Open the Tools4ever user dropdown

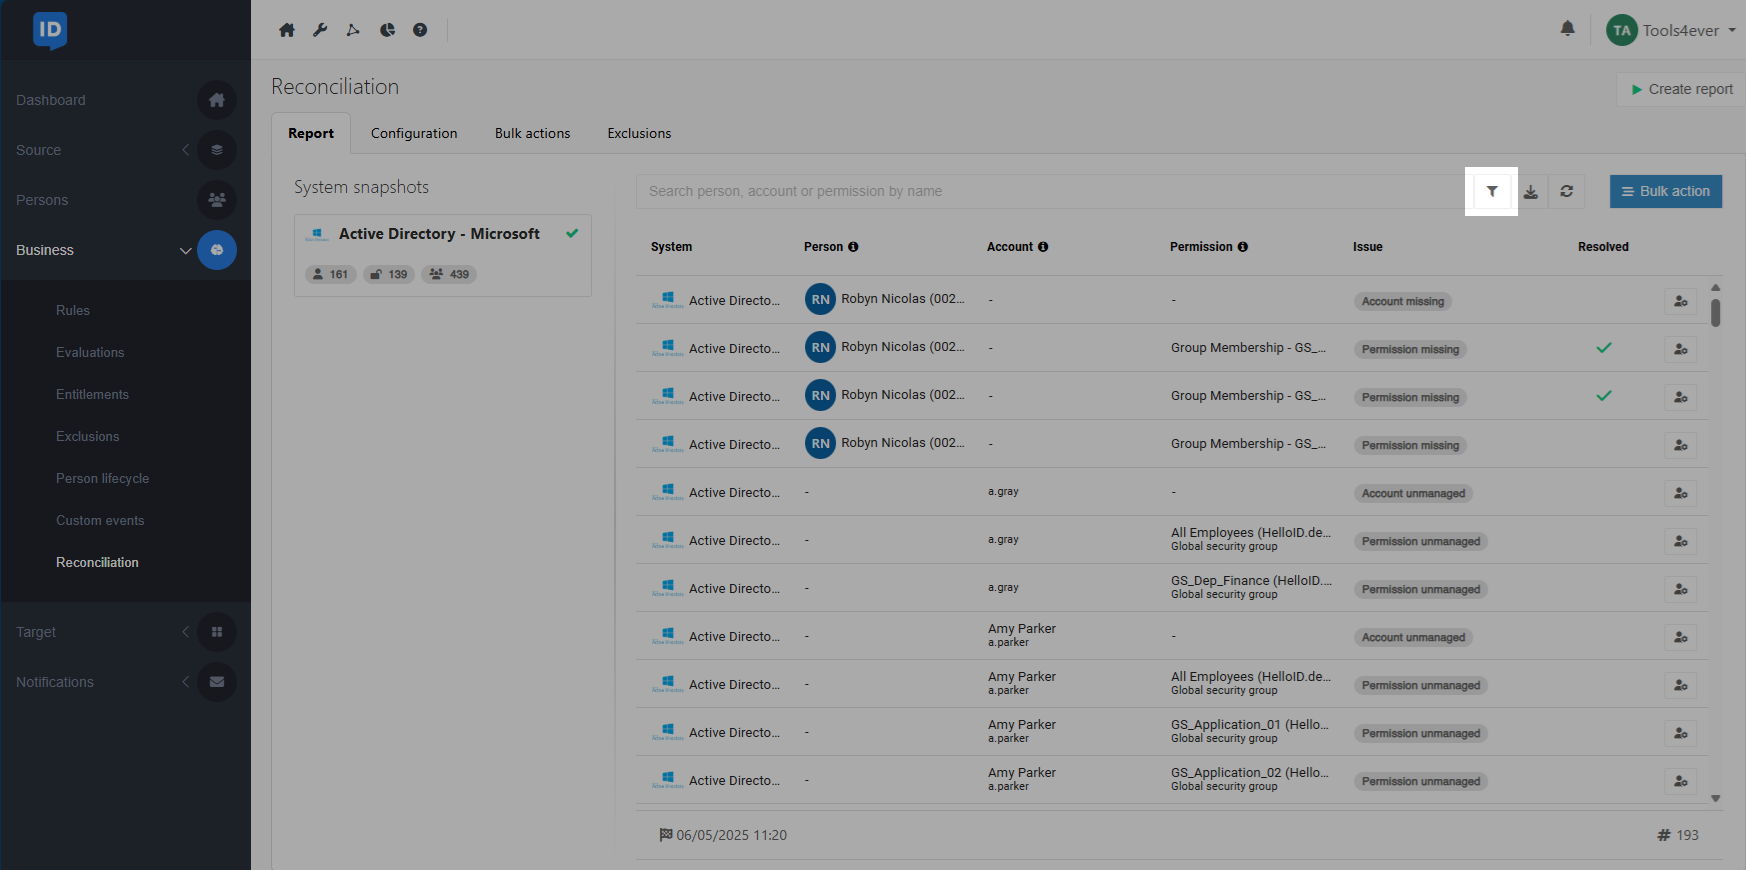[x=1671, y=30]
